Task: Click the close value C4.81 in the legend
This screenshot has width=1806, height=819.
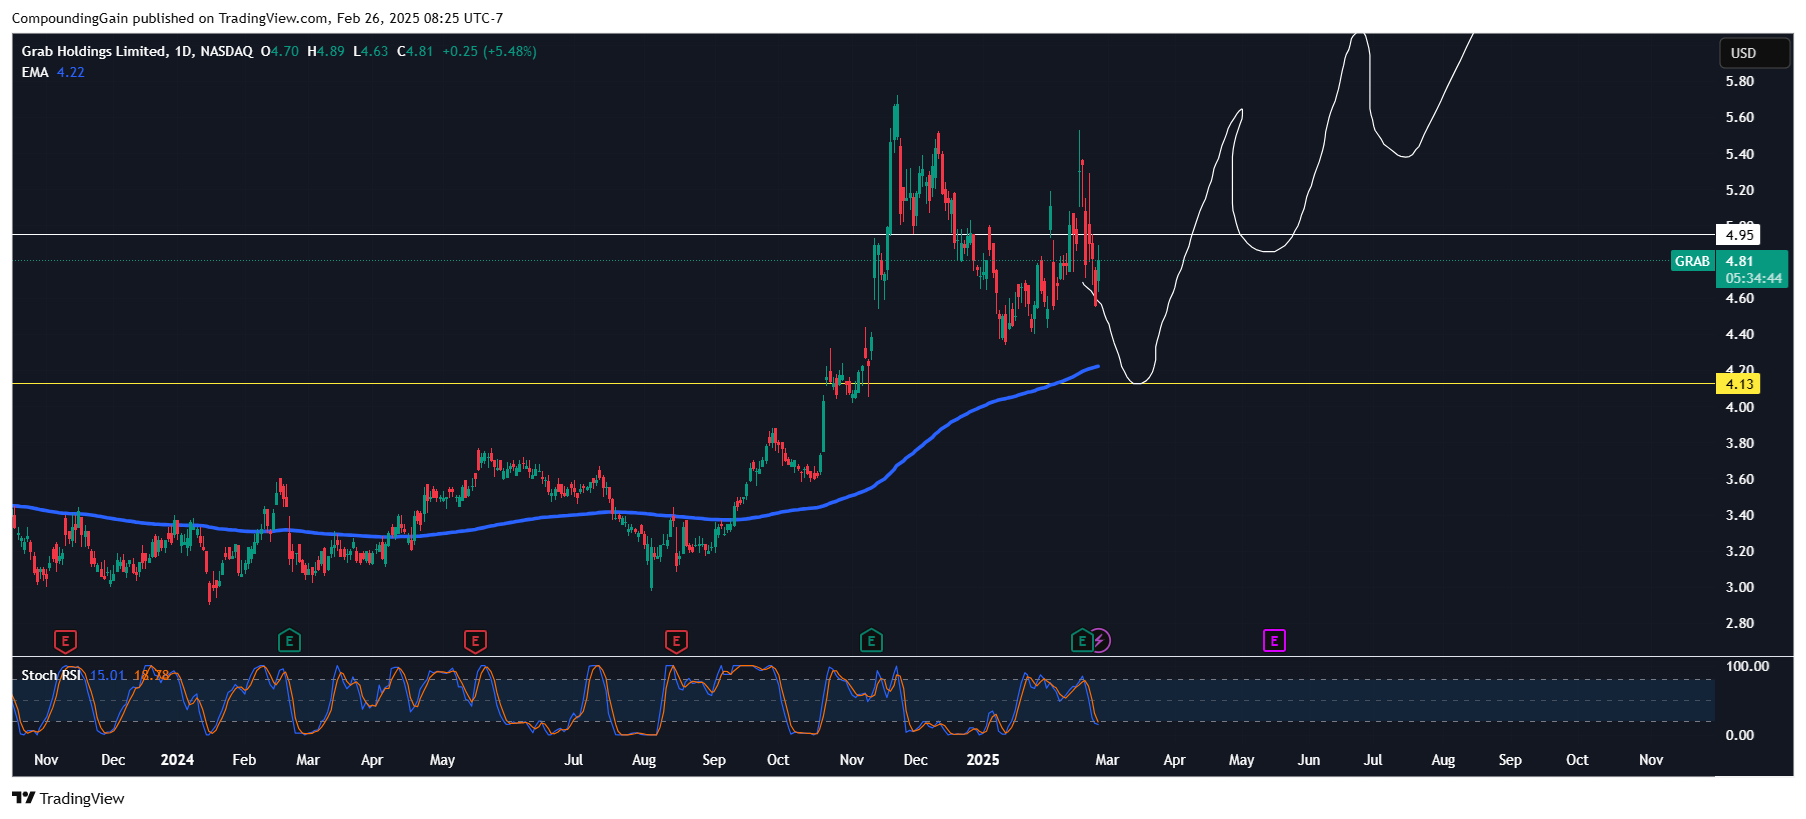Action: [415, 51]
